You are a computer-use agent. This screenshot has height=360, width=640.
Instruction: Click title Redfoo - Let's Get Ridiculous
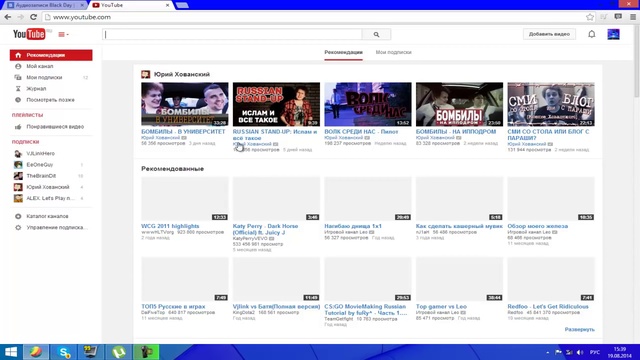pos(548,306)
